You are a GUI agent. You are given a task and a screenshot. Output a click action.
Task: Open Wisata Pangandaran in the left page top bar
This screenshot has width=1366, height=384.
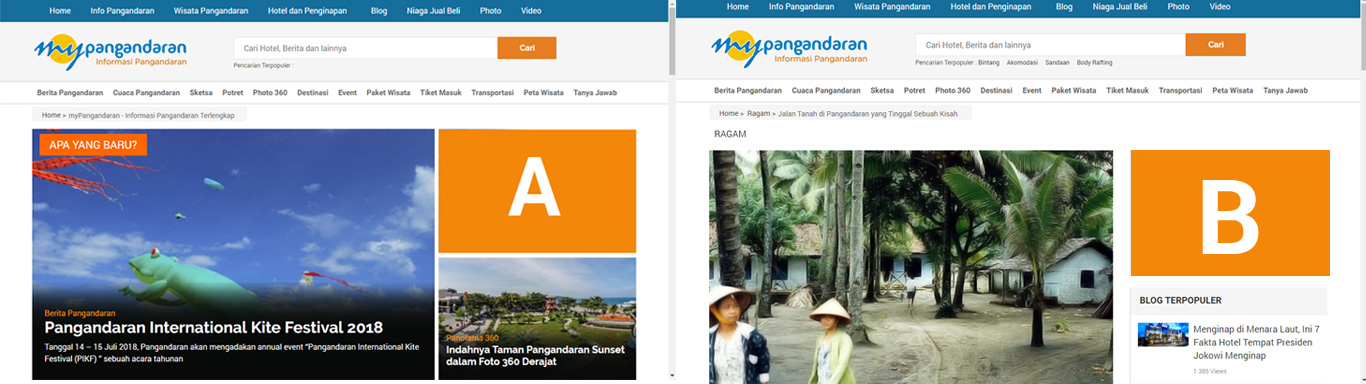coord(210,10)
